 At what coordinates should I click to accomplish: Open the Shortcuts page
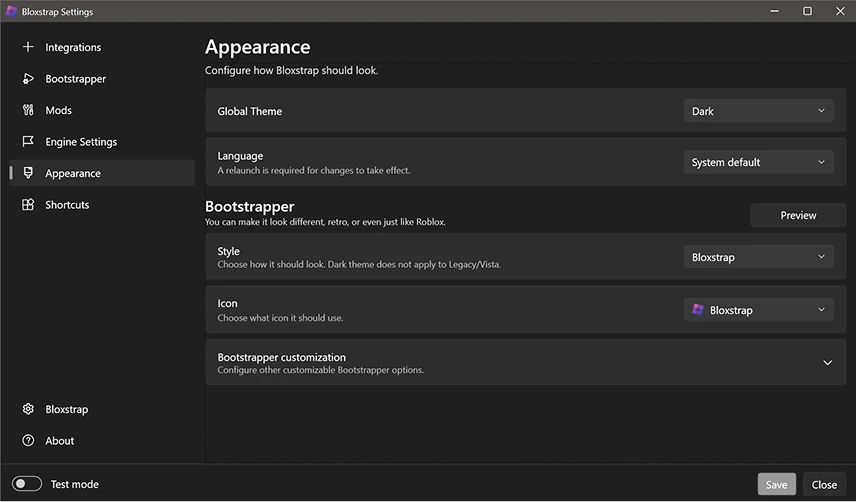(102, 205)
